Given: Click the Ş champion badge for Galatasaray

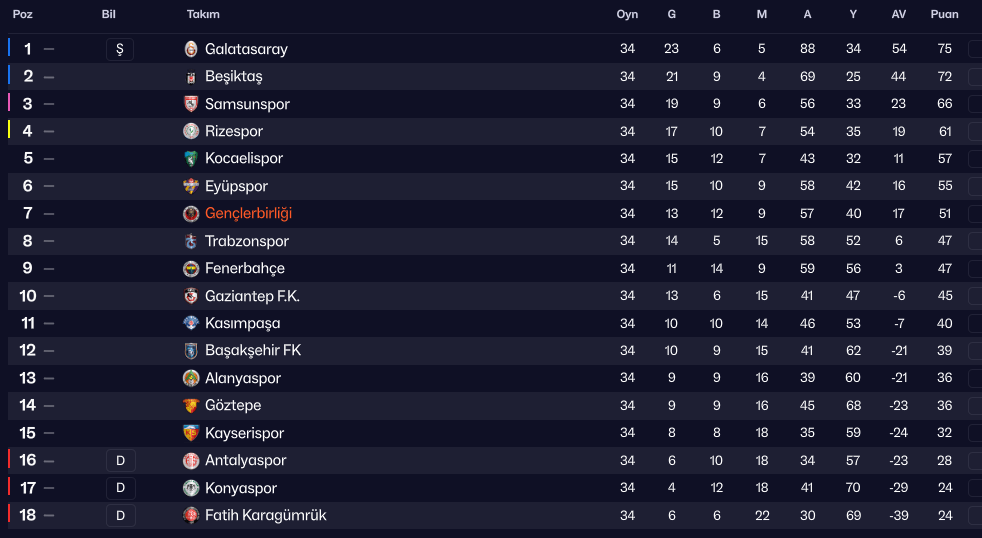Looking at the screenshot, I should [120, 49].
